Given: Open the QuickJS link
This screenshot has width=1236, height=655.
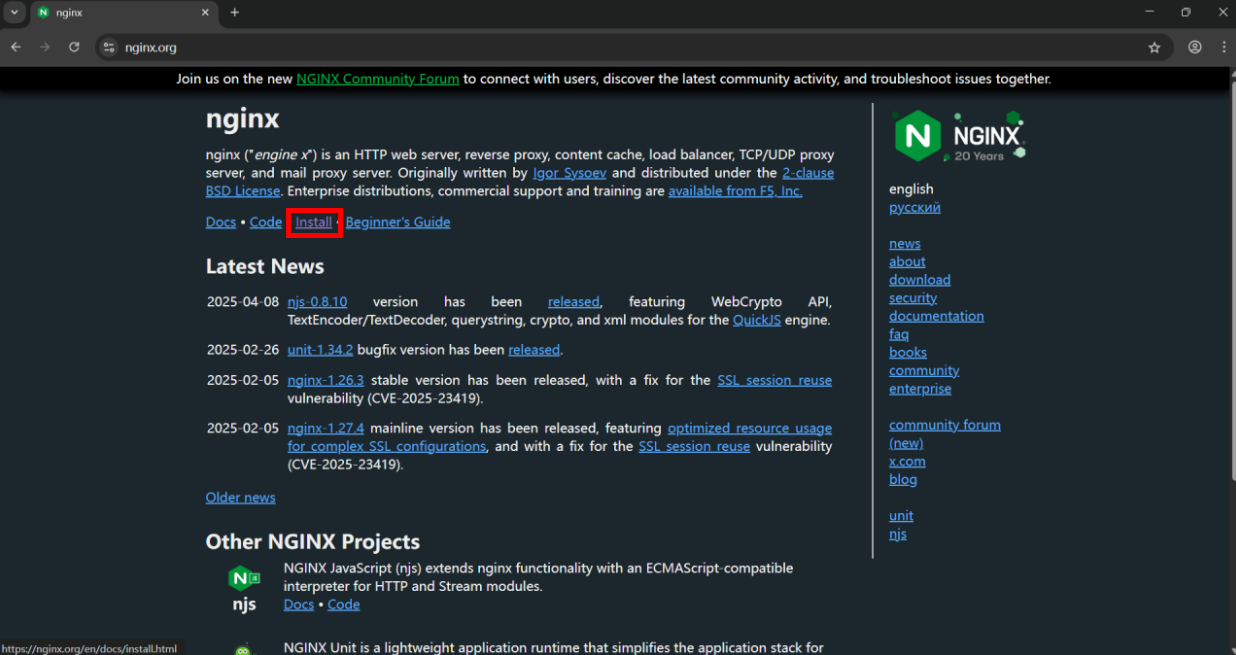Looking at the screenshot, I should coord(757,320).
